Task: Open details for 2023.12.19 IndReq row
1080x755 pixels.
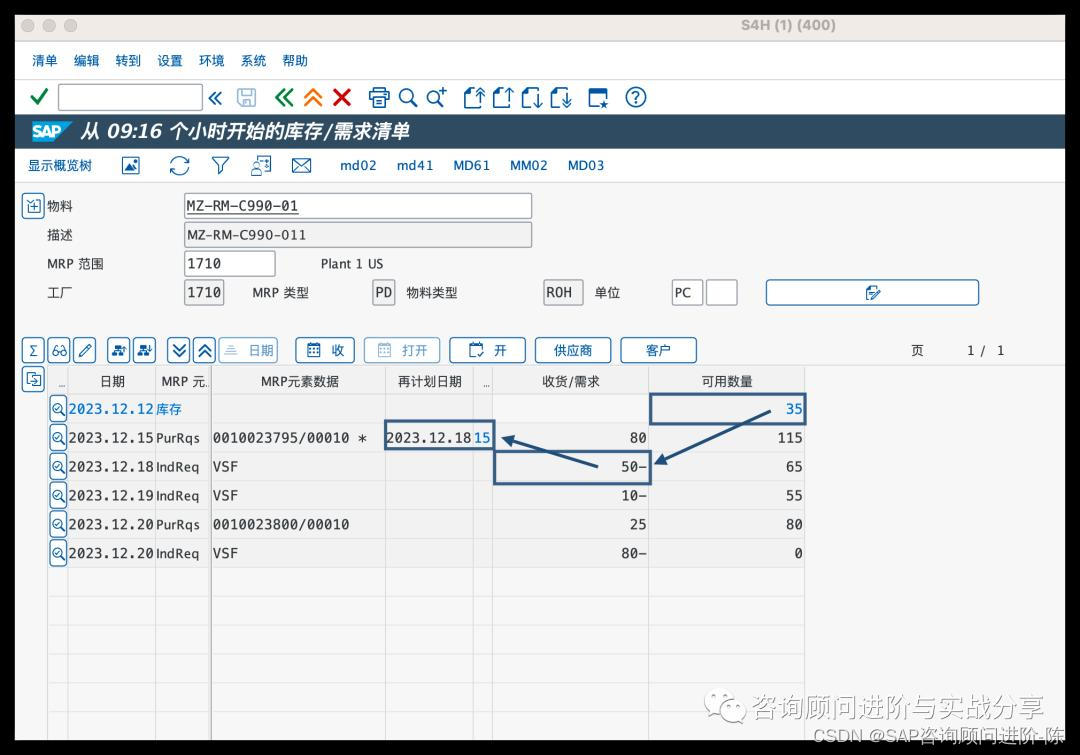Action: pos(58,496)
